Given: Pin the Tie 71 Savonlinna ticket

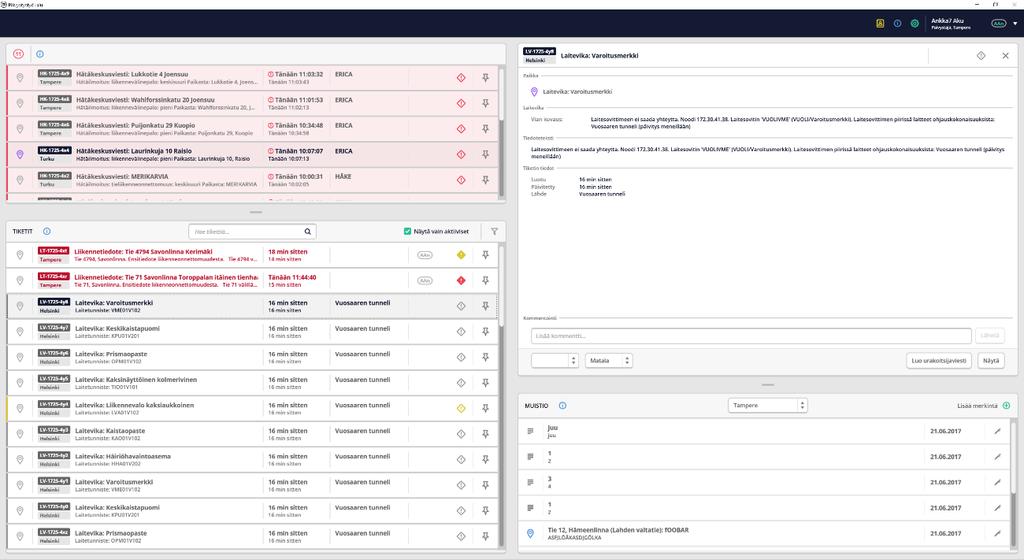Looking at the screenshot, I should 485,280.
